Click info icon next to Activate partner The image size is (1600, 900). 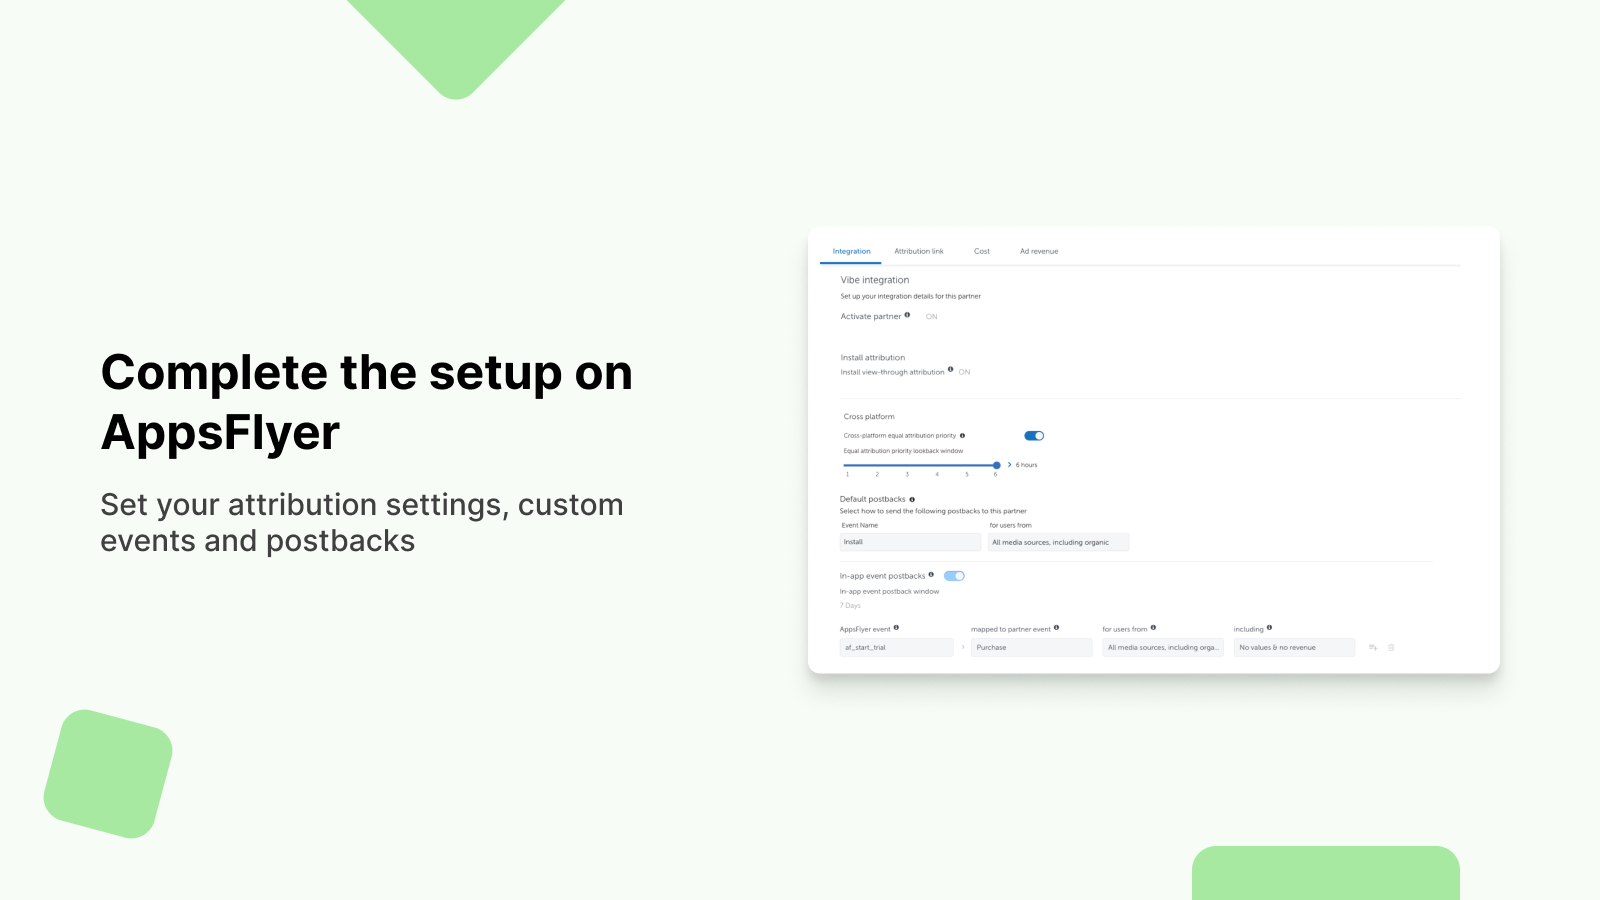[x=907, y=315]
